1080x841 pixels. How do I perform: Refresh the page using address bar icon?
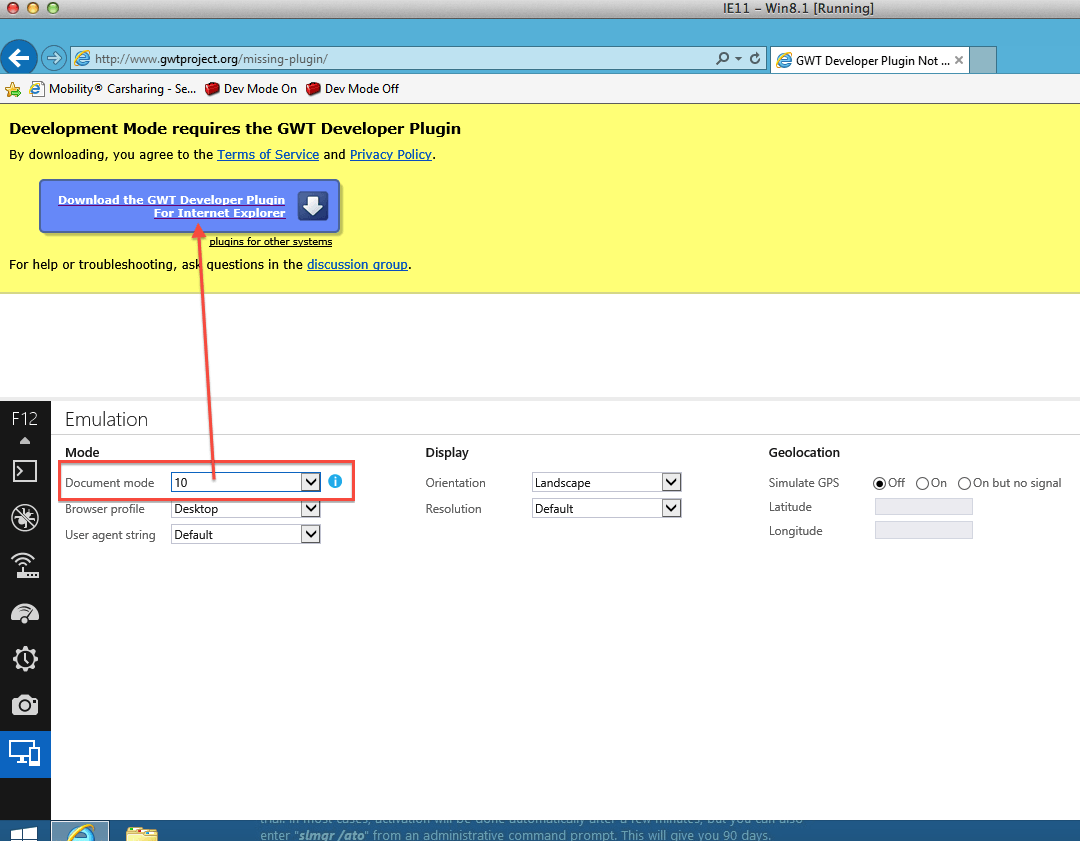coord(755,59)
